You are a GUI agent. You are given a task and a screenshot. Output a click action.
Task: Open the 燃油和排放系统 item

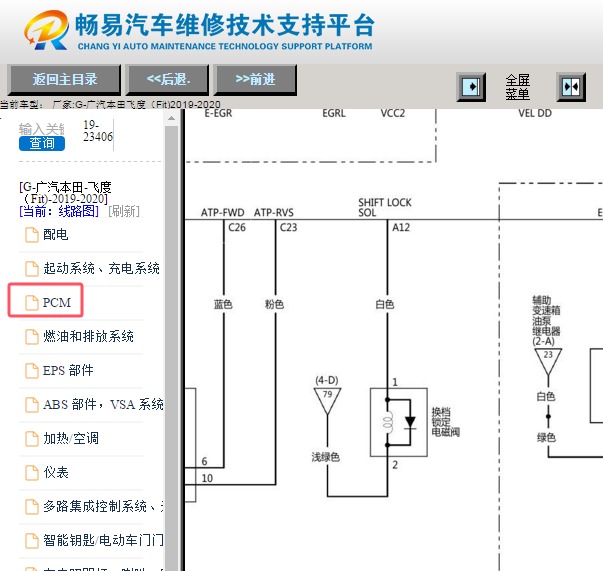[88, 336]
